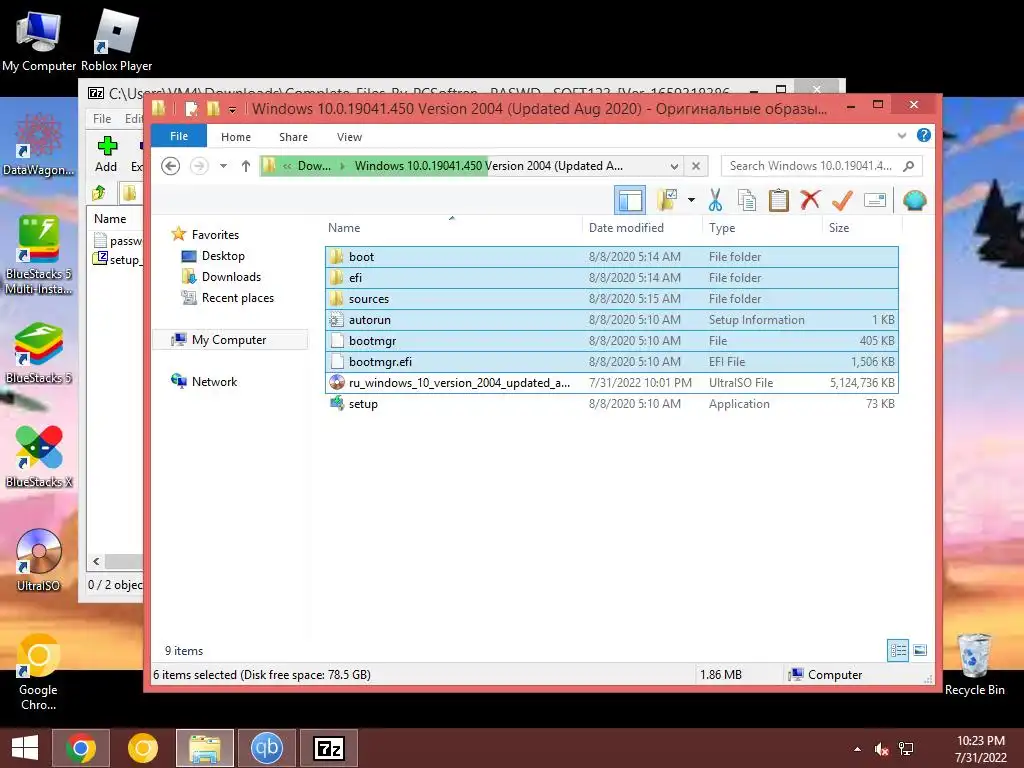The image size is (1024, 768).
Task: Open the Home ribbon tab
Action: 236,137
